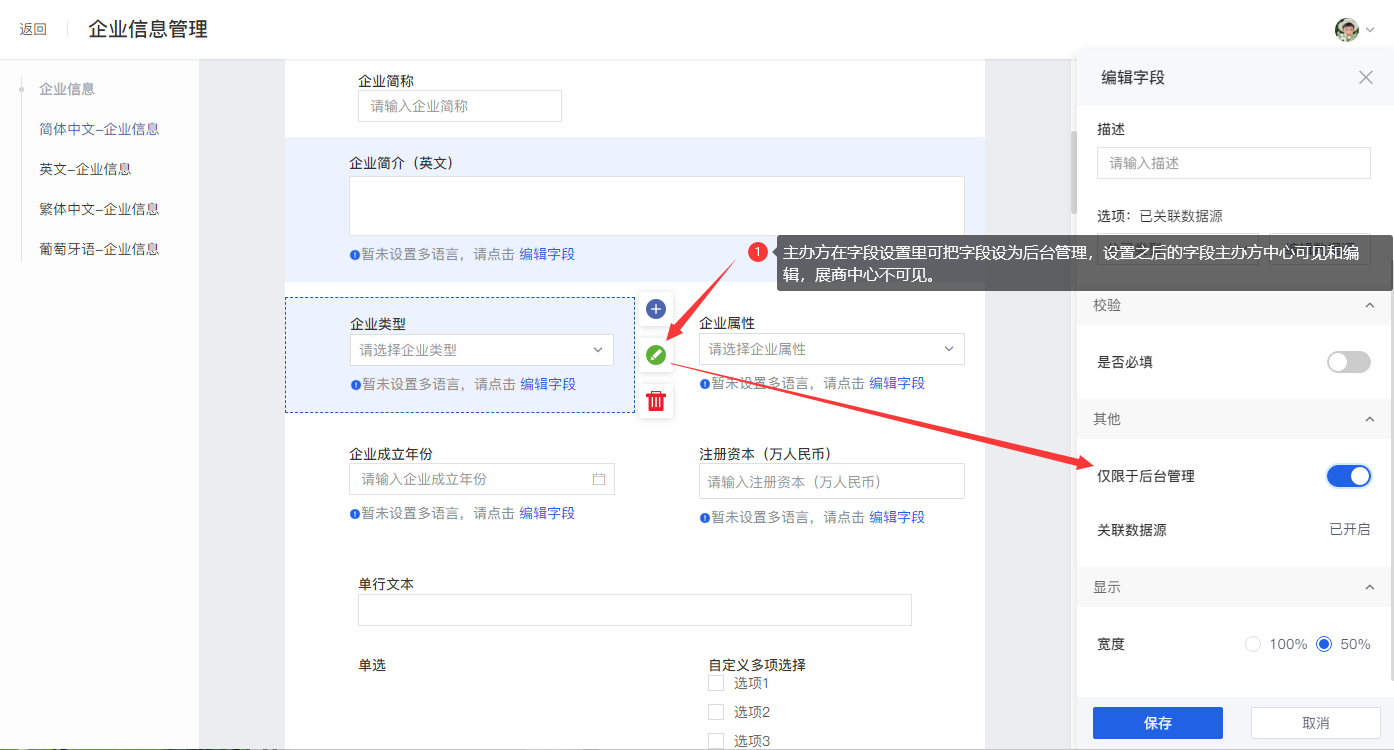The image size is (1394, 750).
Task: Click the 保存 button
Action: click(1157, 723)
